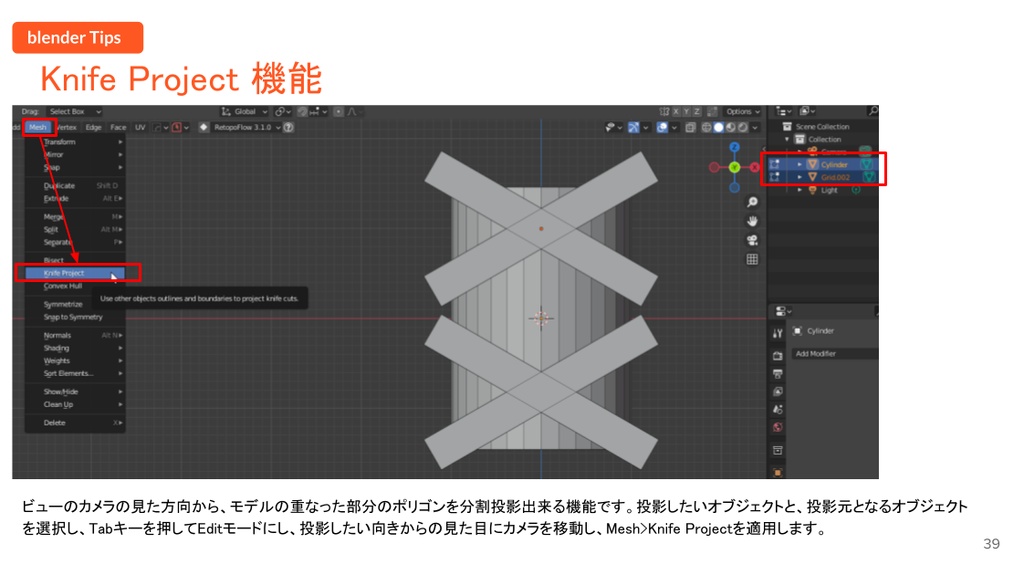Select Bisect from the Mesh menu

coord(74,260)
